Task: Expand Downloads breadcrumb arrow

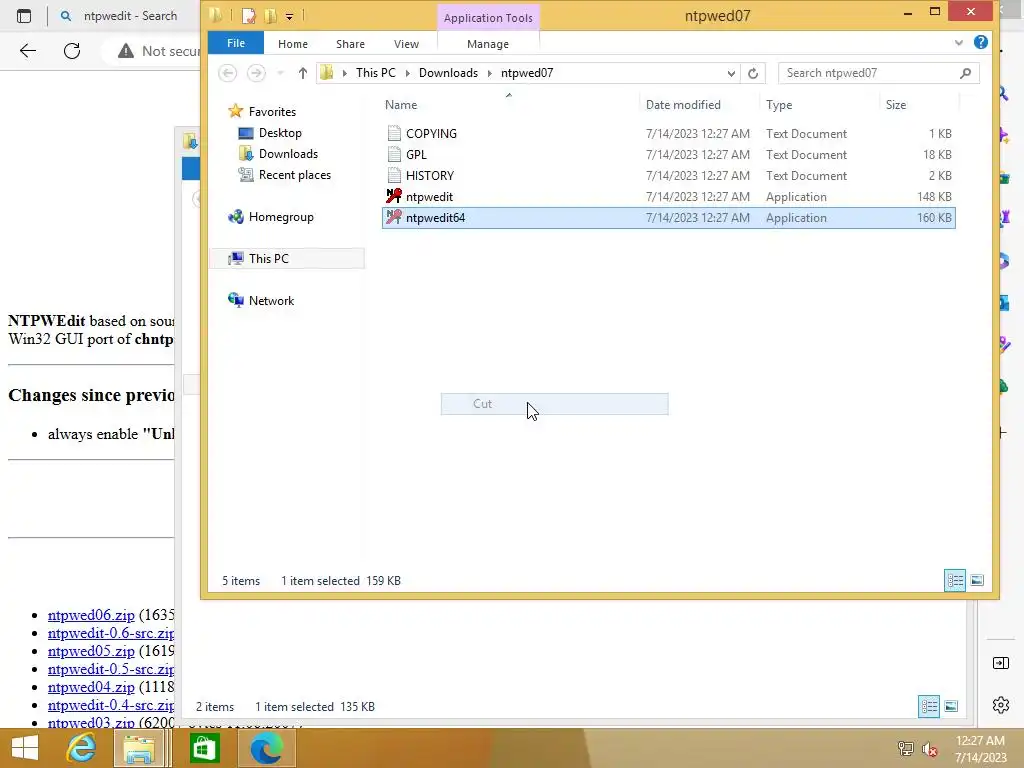Action: [489, 73]
